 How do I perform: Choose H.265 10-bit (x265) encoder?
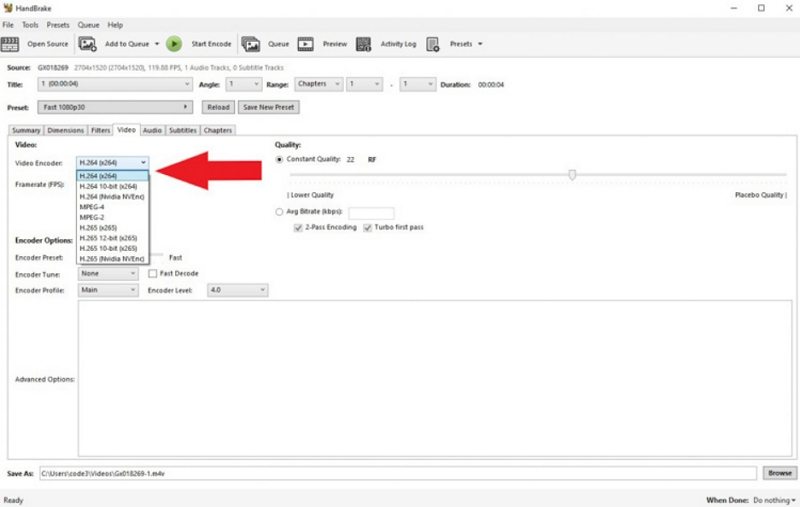click(x=113, y=248)
